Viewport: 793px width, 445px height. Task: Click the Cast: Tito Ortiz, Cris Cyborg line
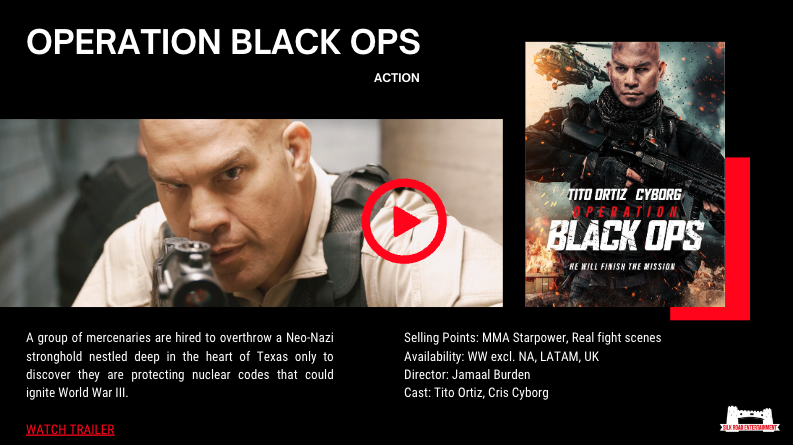(x=476, y=393)
